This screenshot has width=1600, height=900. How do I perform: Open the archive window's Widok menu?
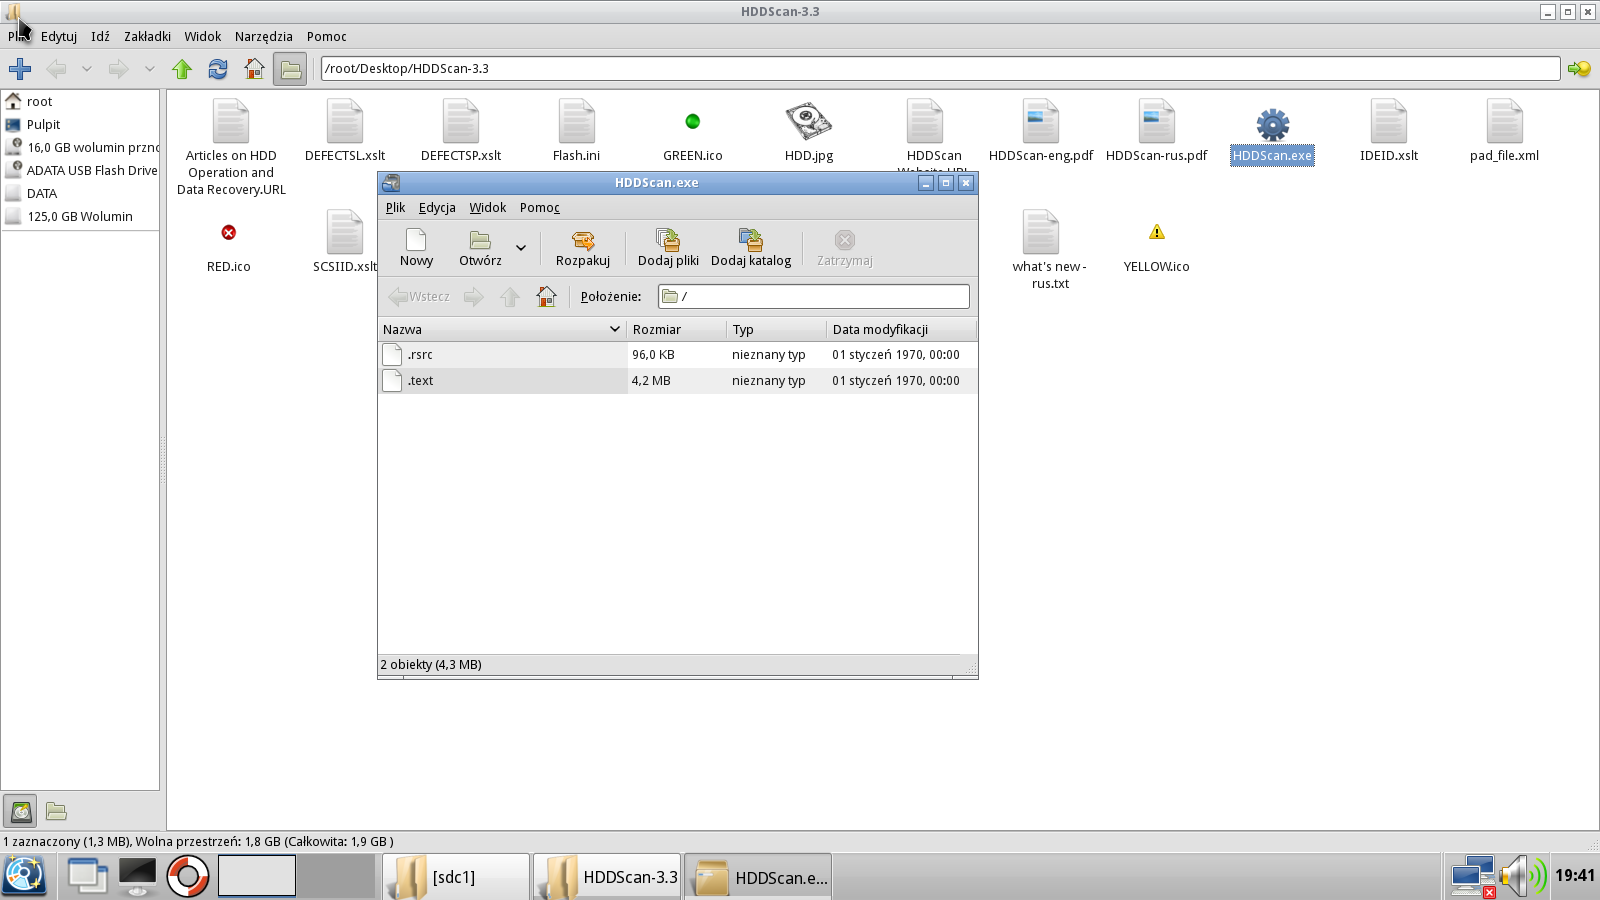pos(488,207)
